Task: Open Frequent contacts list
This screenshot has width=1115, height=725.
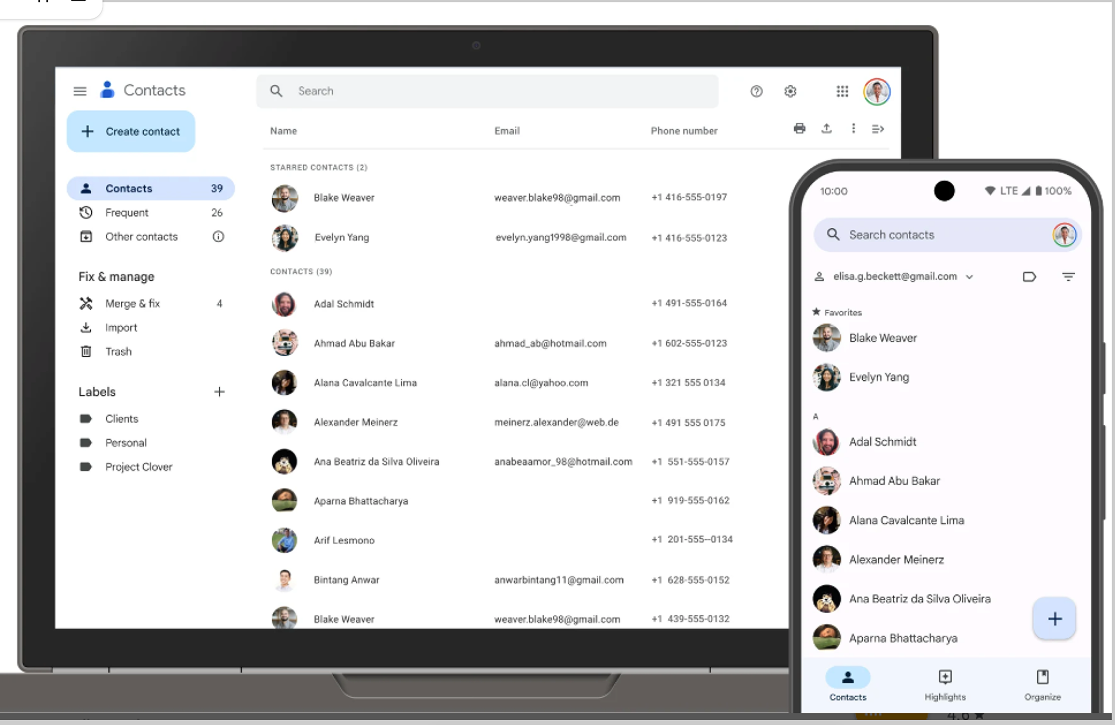Action: pos(151,213)
